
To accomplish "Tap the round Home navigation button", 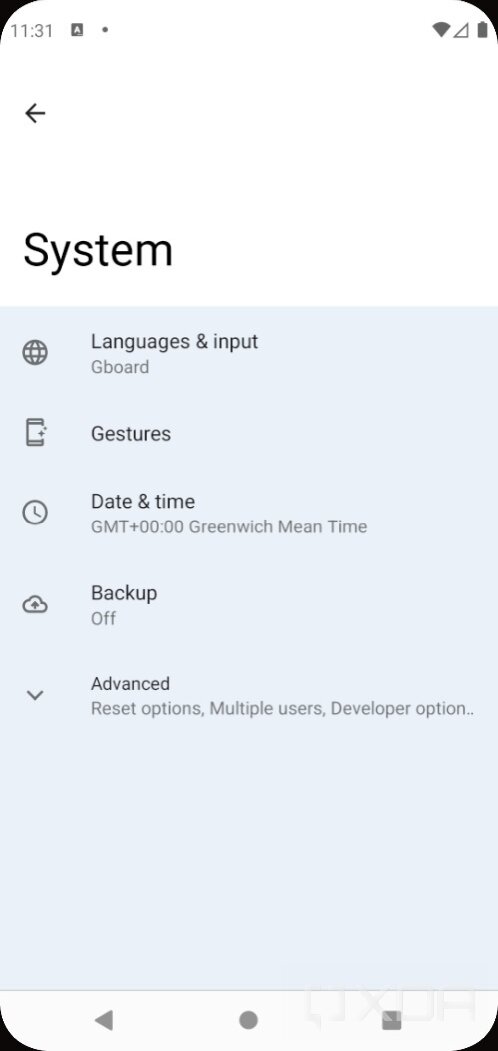I will pyautogui.click(x=249, y=1020).
